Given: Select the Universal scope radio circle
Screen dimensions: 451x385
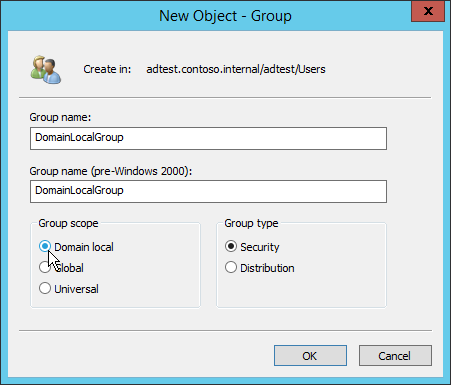Looking at the screenshot, I should [45, 288].
